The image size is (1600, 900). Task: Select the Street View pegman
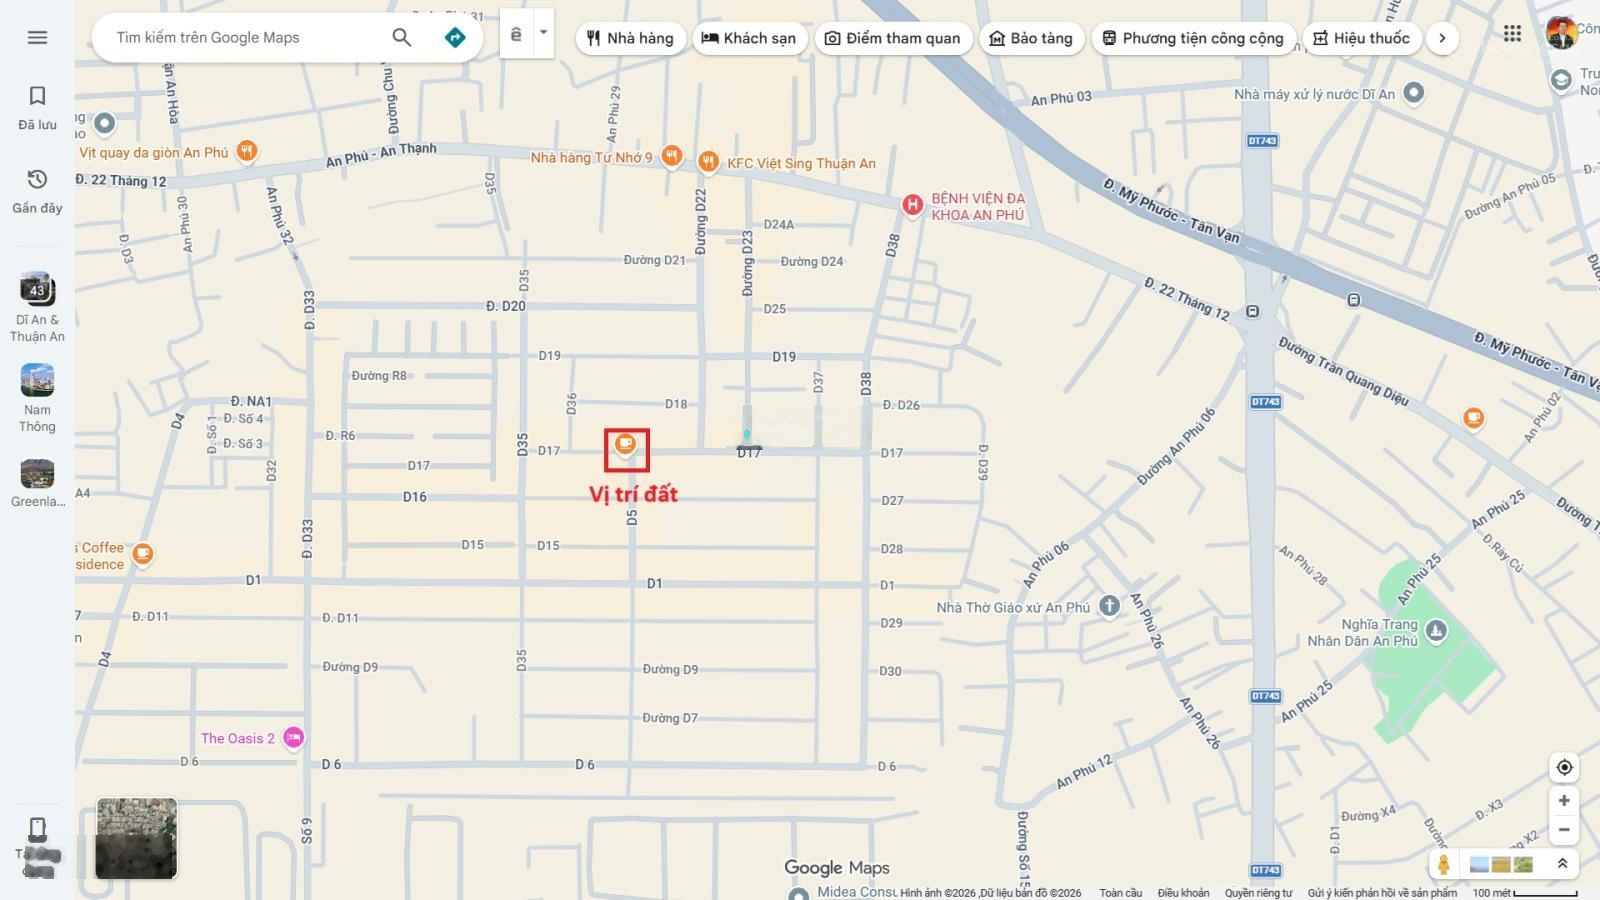tap(1443, 864)
